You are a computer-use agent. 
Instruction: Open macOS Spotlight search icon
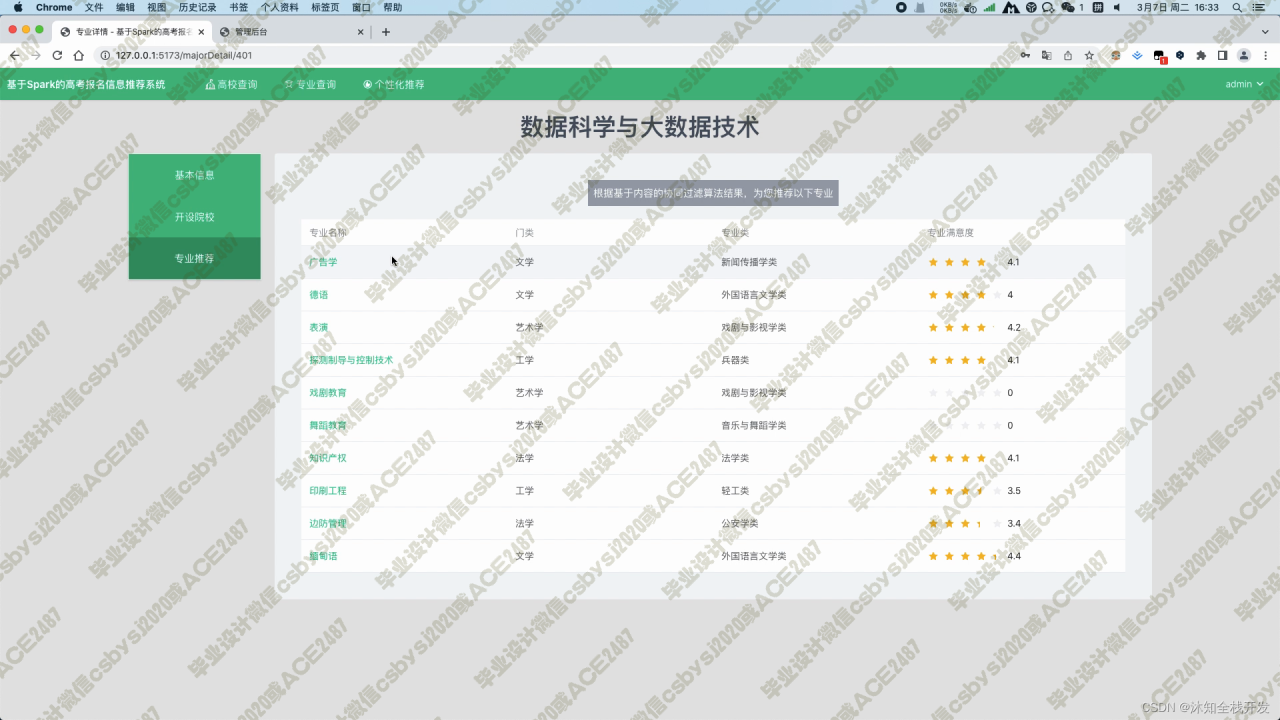pyautogui.click(x=1238, y=7)
